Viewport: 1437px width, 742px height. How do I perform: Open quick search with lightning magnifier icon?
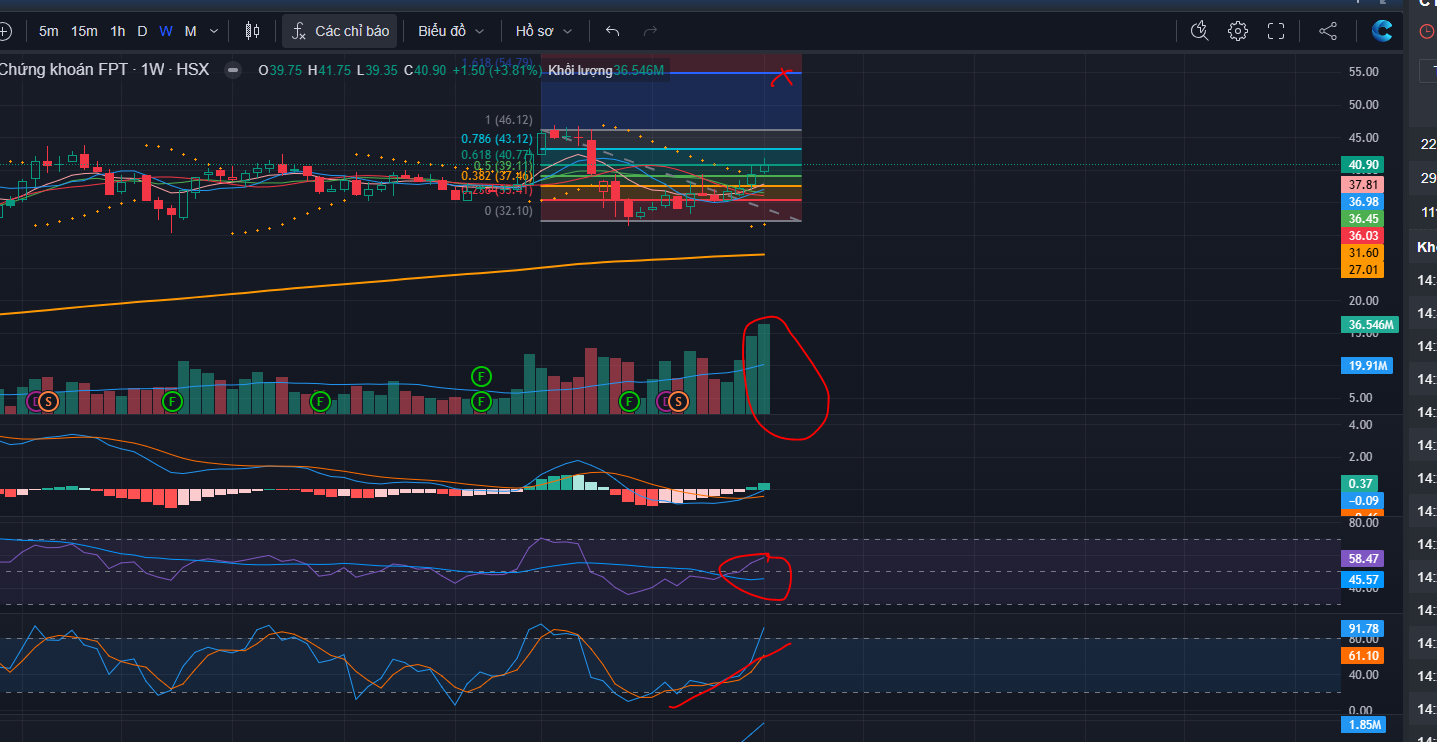pos(1200,31)
